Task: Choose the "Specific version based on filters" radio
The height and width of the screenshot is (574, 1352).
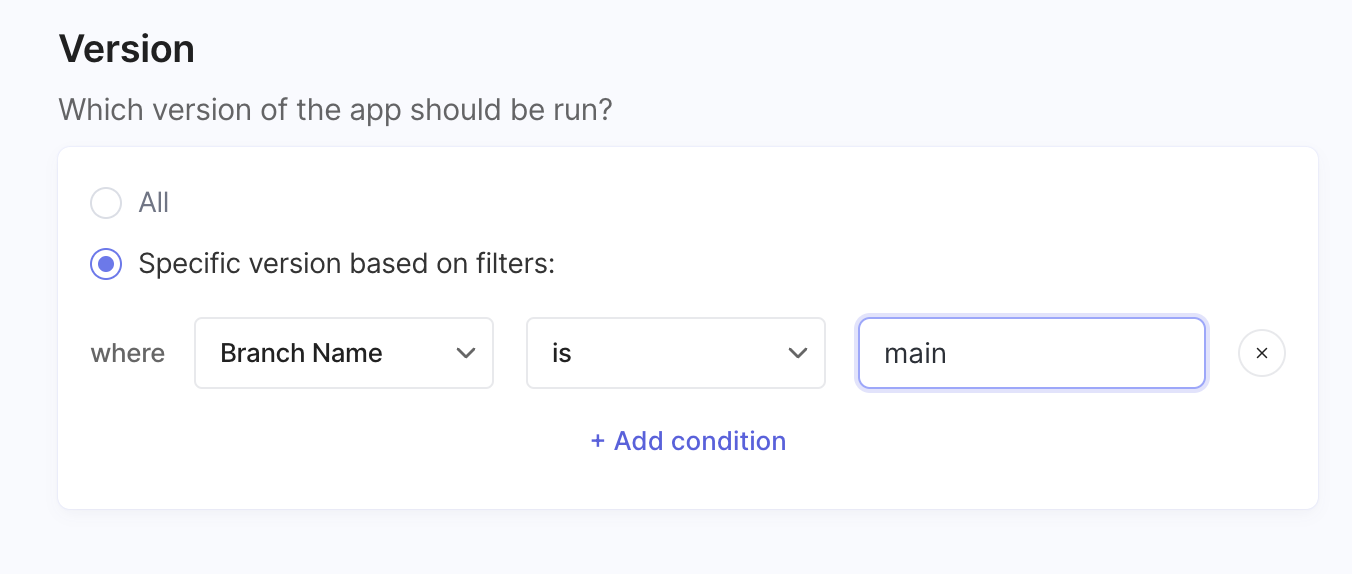Action: [106, 264]
